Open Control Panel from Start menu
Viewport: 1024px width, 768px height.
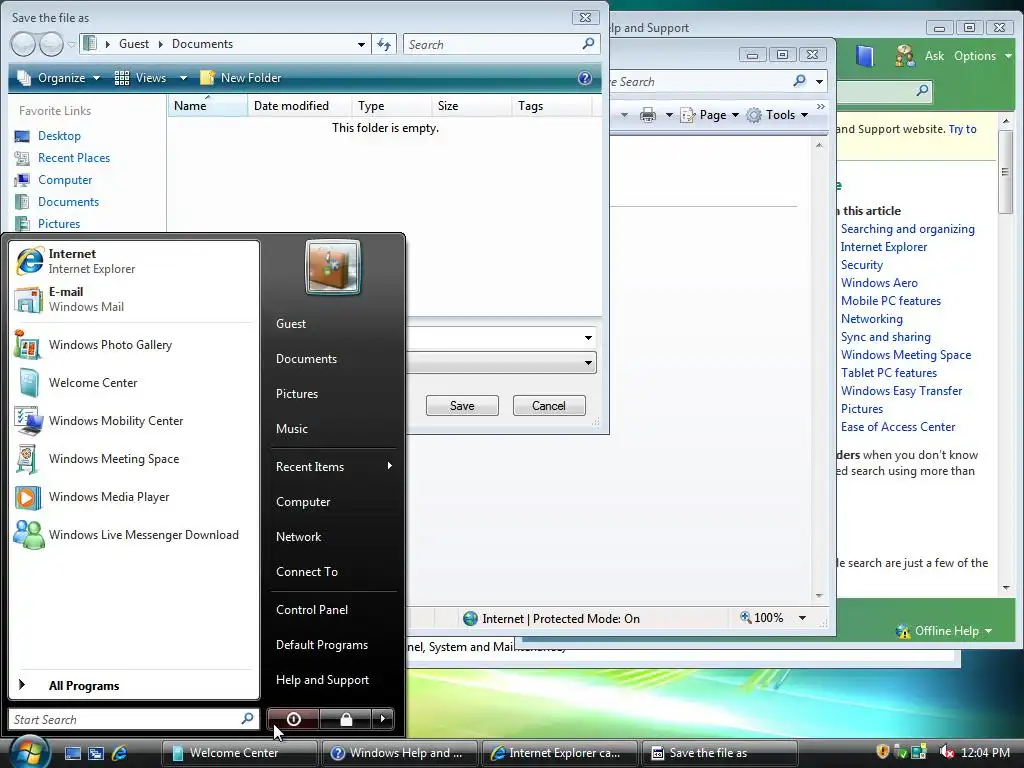point(334,609)
